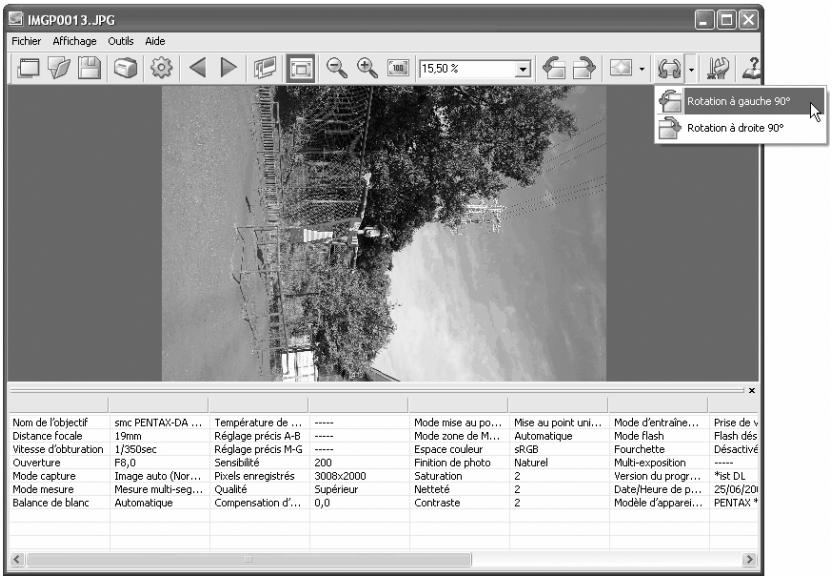
Task: Show image at 100% size icon
Action: (x=398, y=68)
